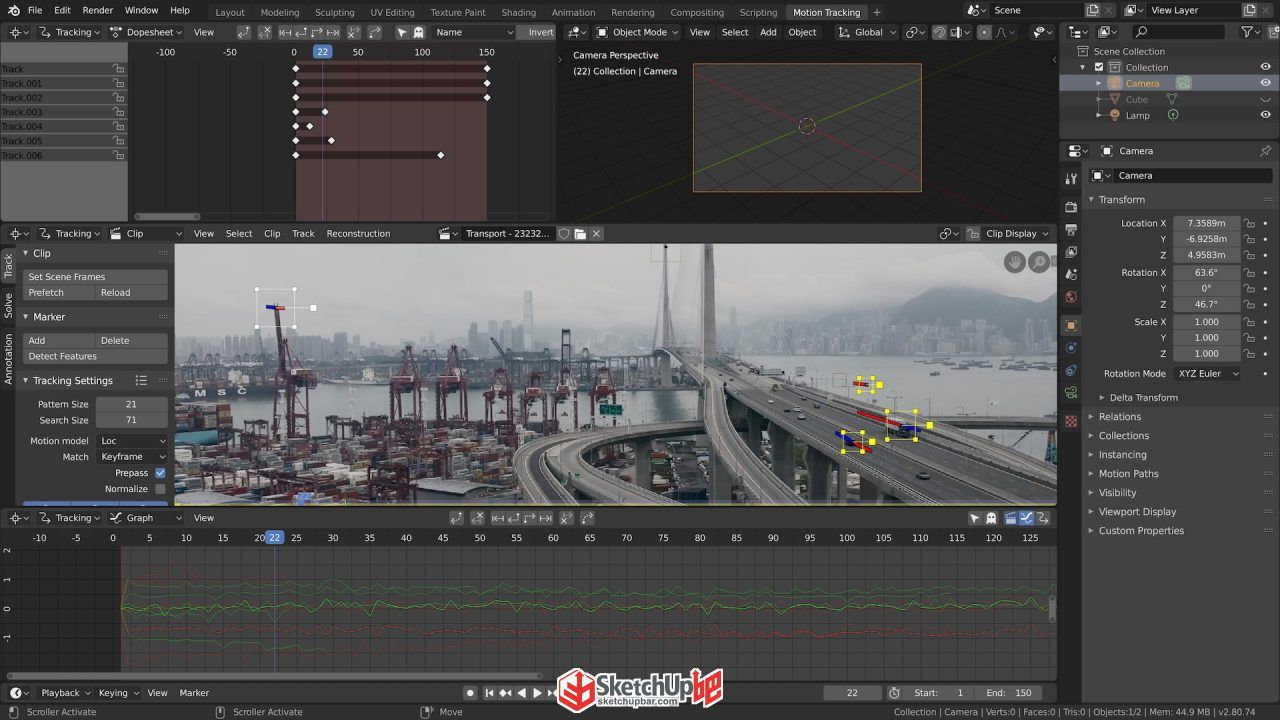1280x720 pixels.
Task: Click the Lamp data icon in outliner
Action: point(1173,115)
